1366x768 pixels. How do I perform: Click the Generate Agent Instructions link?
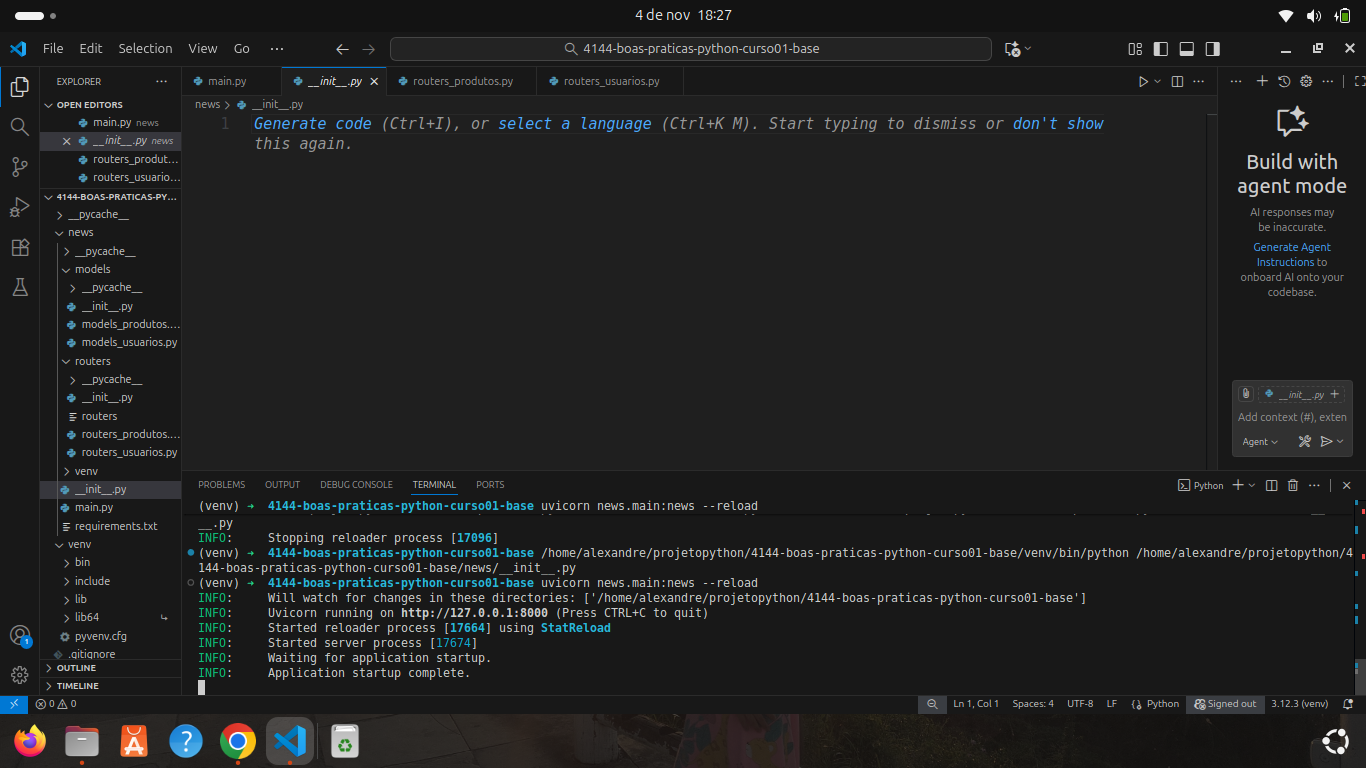(x=1291, y=254)
